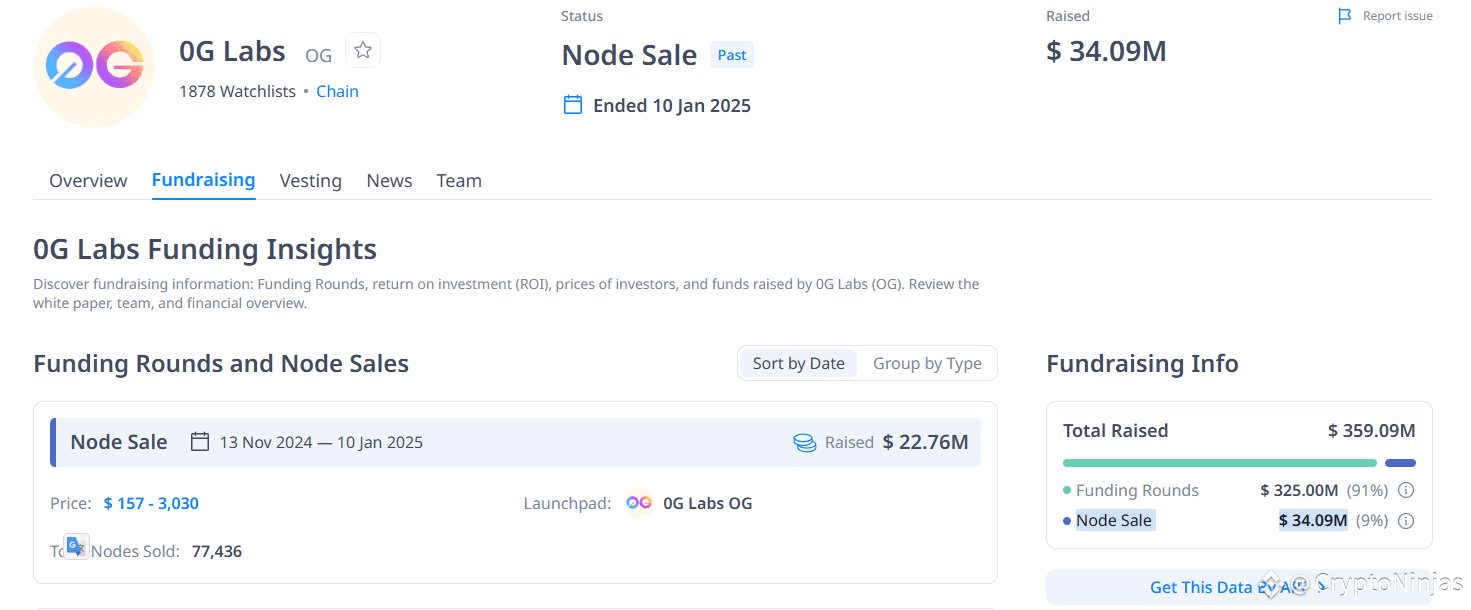Viewport: 1471px width, 610px height.
Task: Click the green funding rounds progress bar
Action: tap(1219, 463)
